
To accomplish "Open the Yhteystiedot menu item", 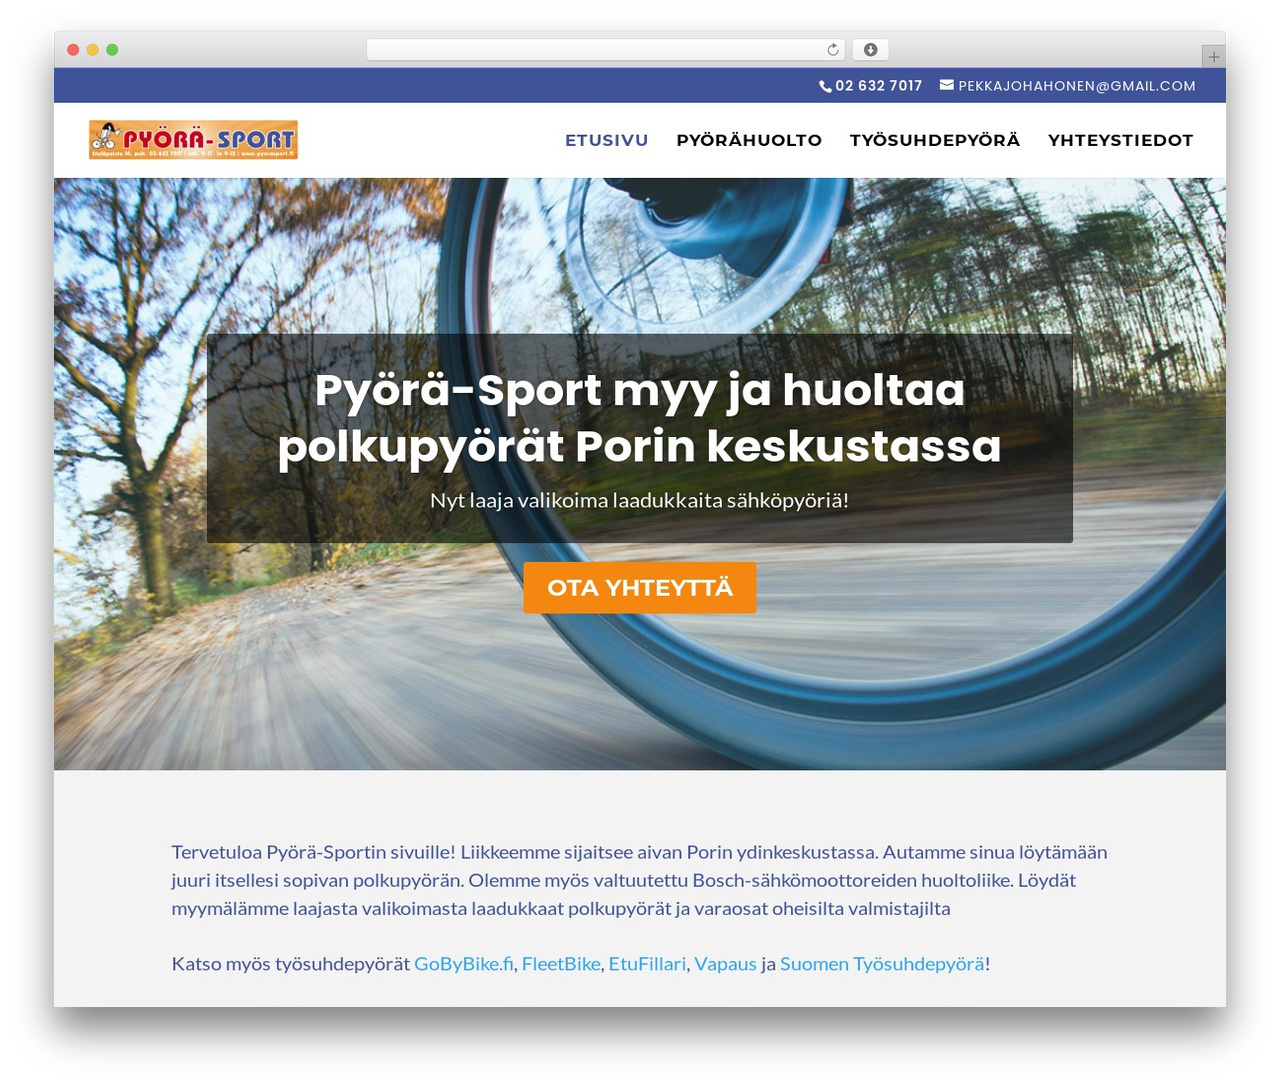I will pos(1120,140).
